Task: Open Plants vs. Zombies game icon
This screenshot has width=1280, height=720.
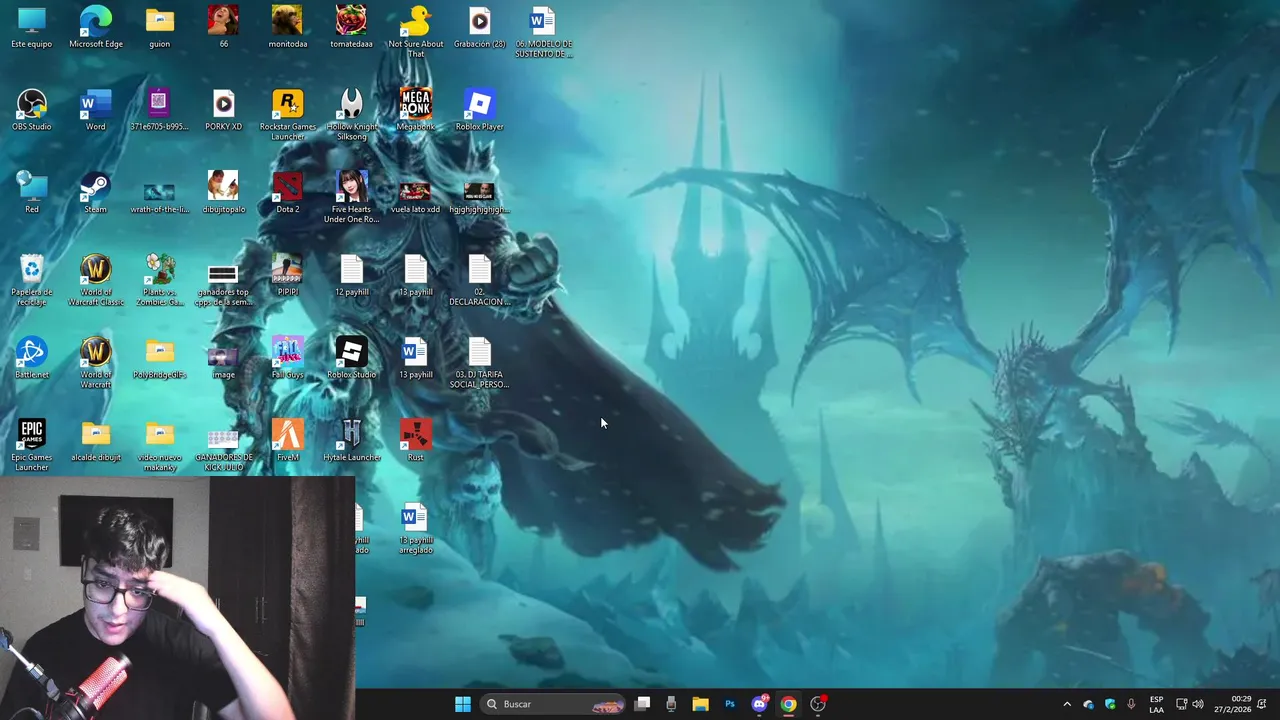Action: coord(160,279)
